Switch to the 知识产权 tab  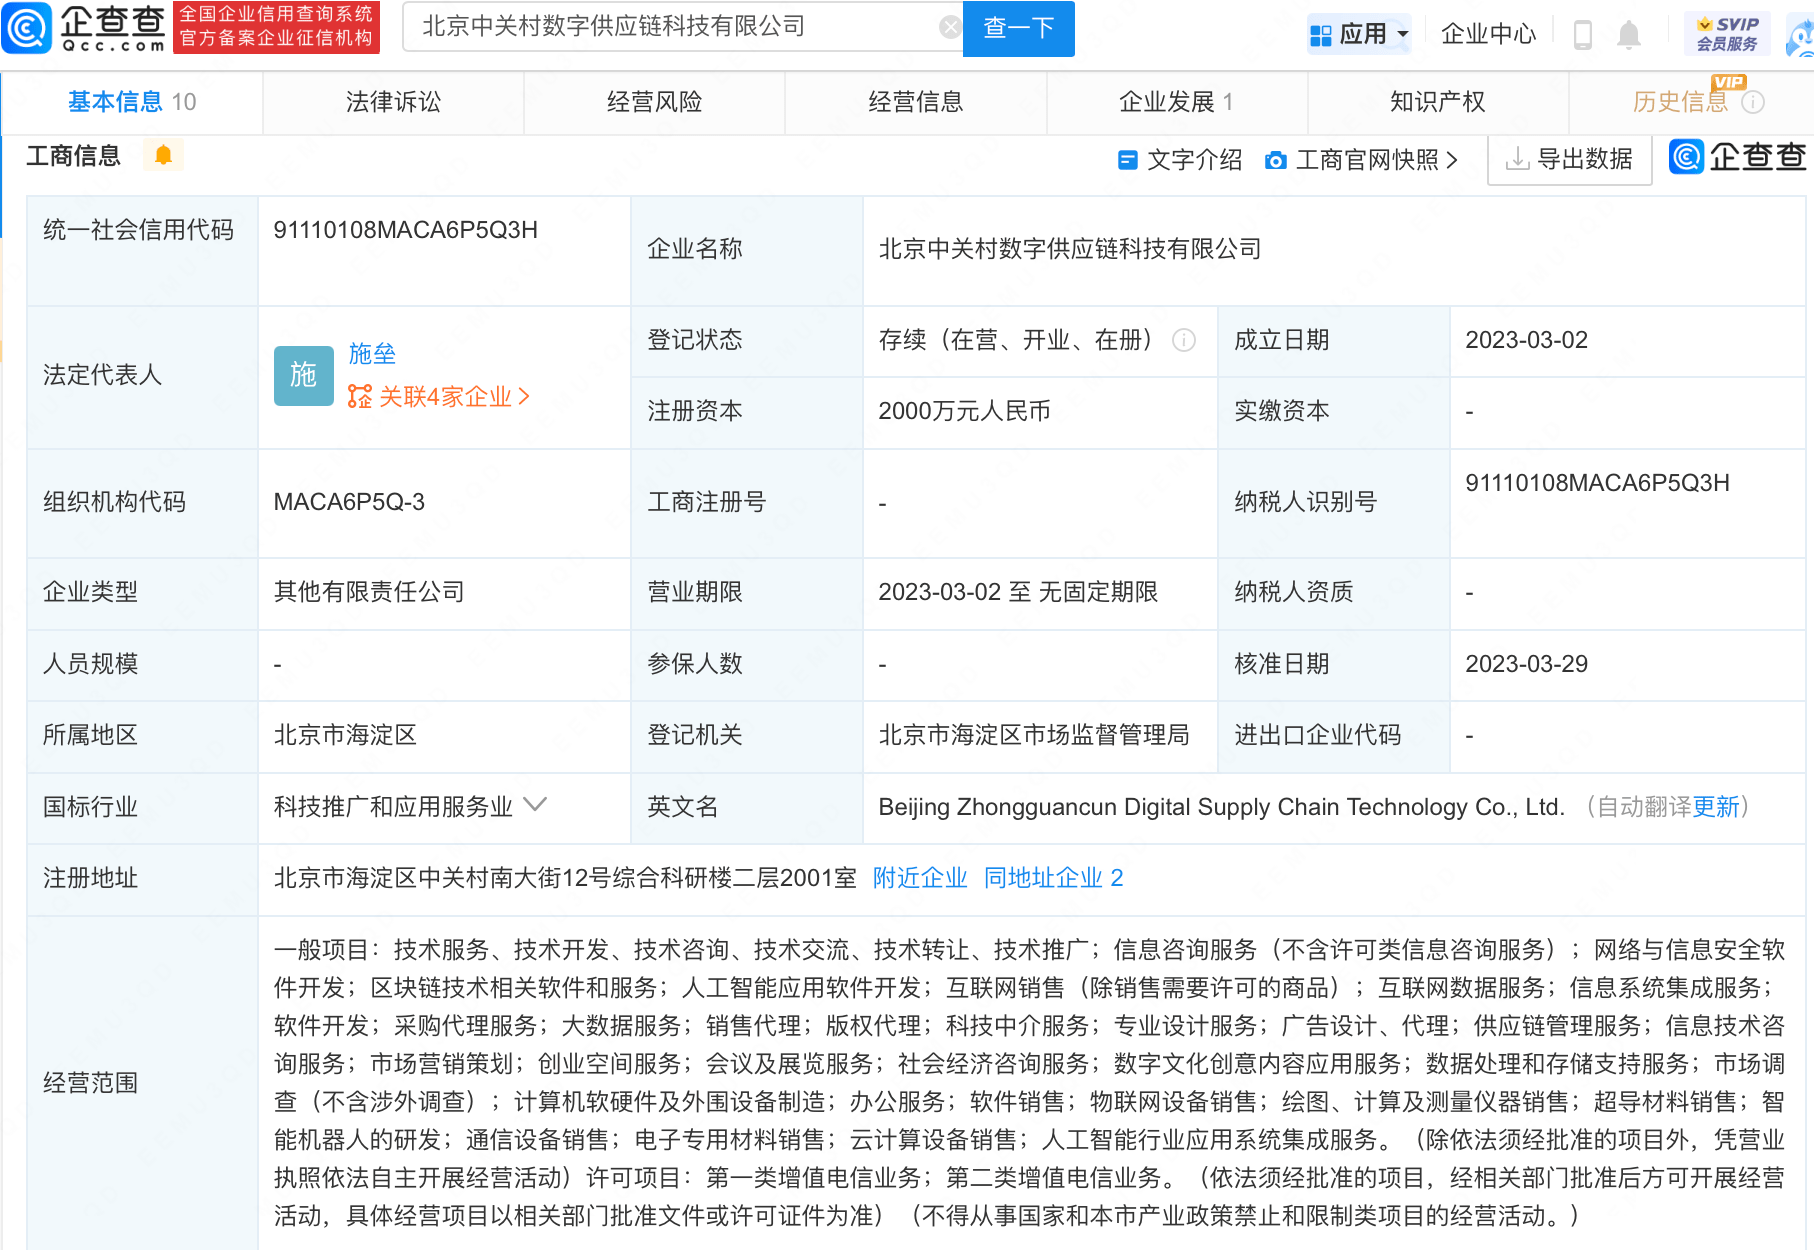click(x=1437, y=102)
